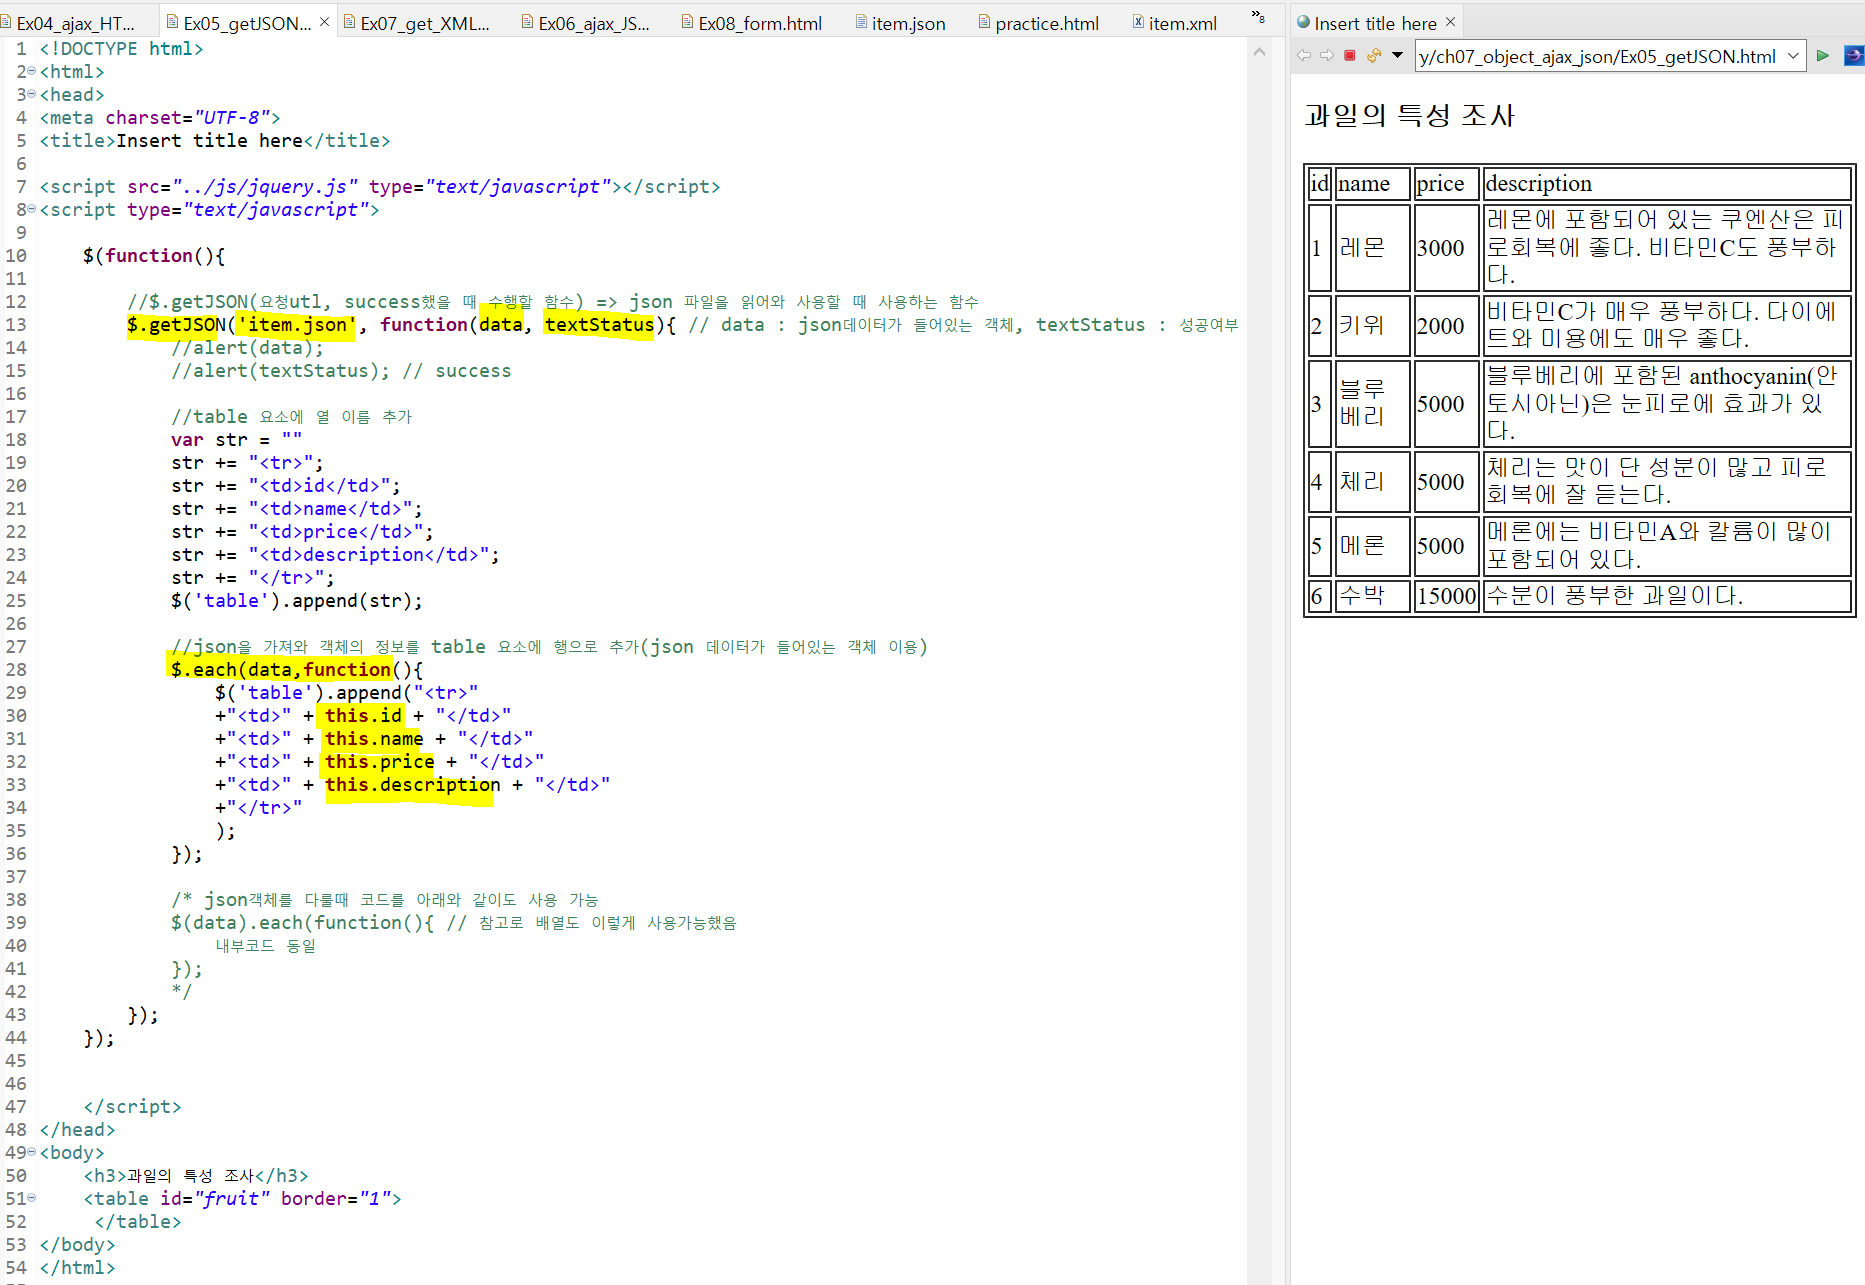Screen dimensions: 1865x1285
Task: Click the 2000 price cell
Action: click(1446, 325)
